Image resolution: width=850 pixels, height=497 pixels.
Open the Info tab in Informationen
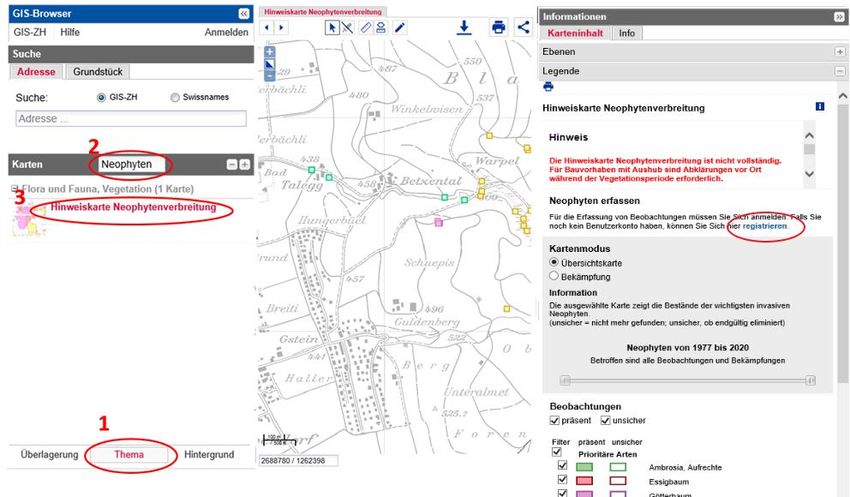click(626, 33)
